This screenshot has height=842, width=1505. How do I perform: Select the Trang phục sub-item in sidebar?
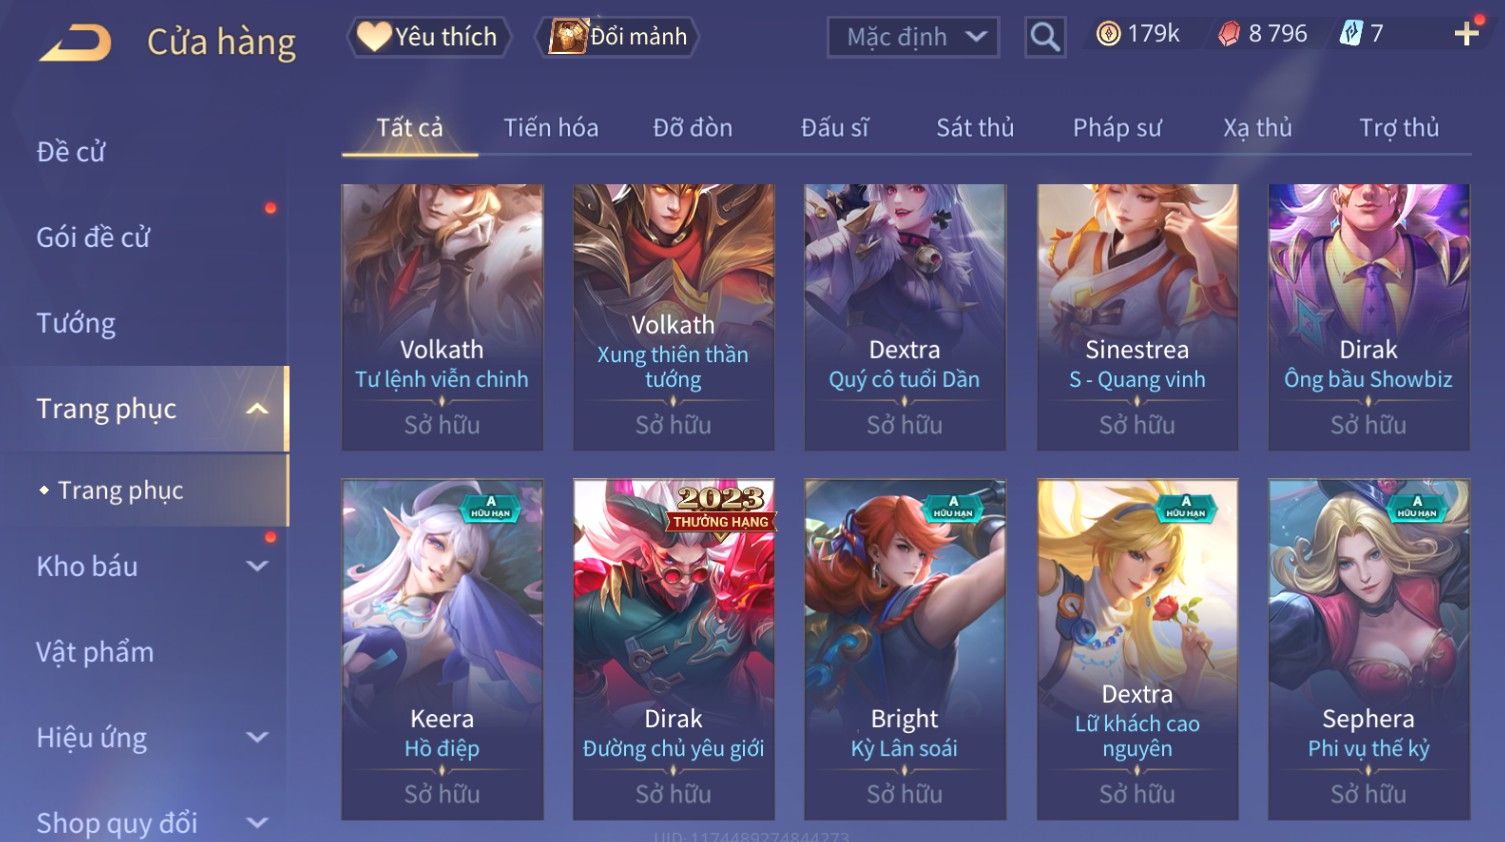[x=120, y=490]
